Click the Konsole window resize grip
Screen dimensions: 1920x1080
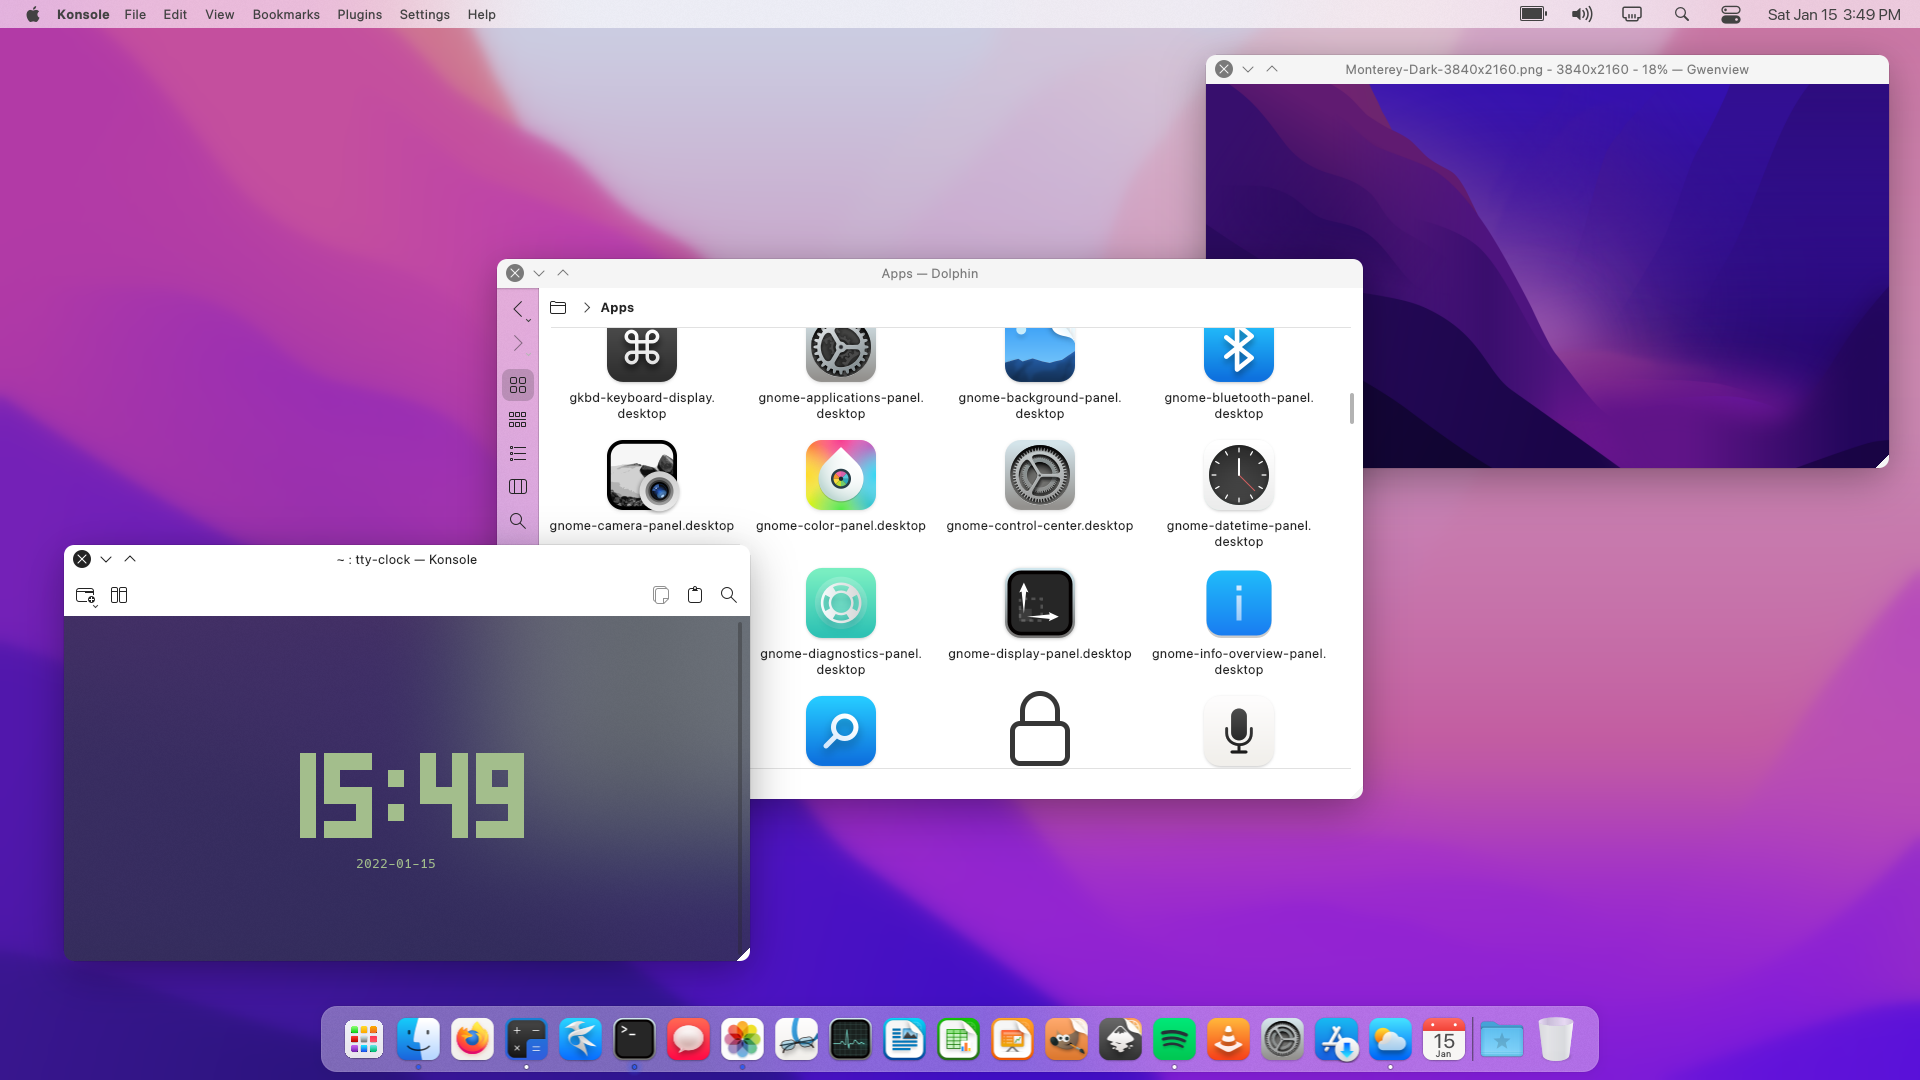(x=743, y=955)
